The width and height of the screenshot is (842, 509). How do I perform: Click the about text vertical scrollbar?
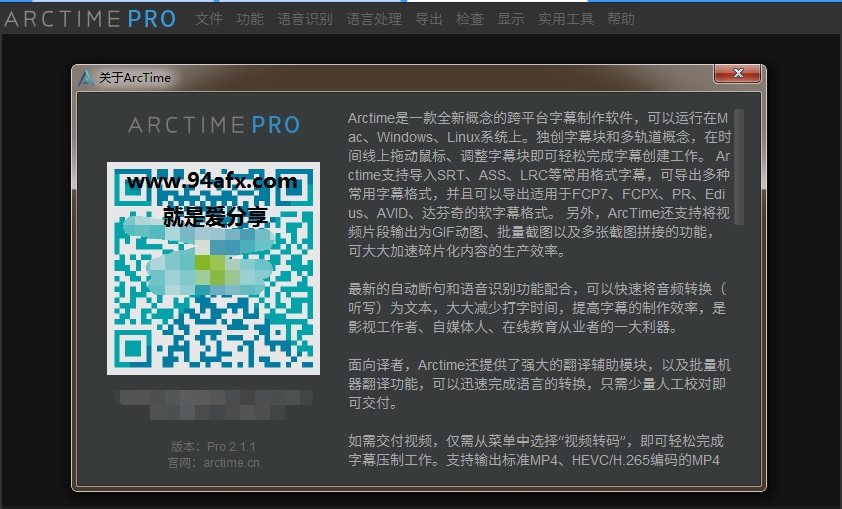739,166
